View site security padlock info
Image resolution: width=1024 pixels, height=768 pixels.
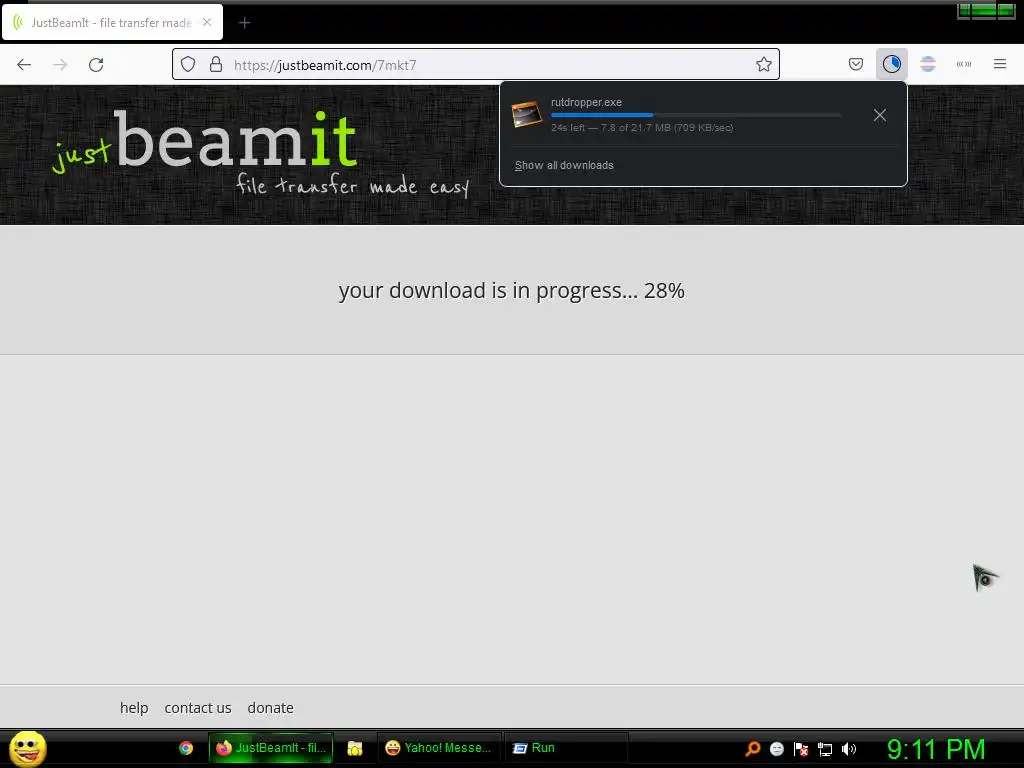pyautogui.click(x=216, y=65)
